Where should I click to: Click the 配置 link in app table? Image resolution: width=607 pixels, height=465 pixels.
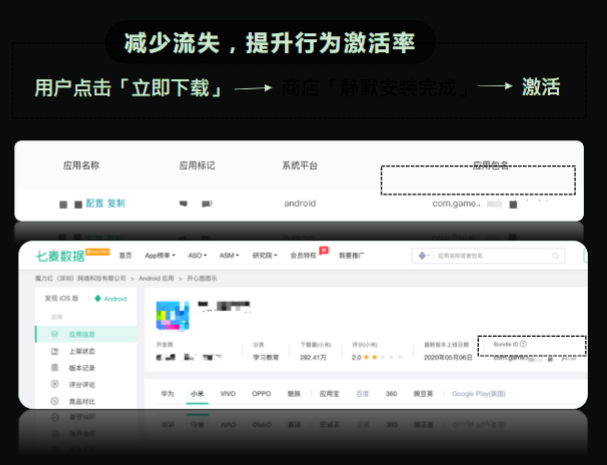[94, 203]
